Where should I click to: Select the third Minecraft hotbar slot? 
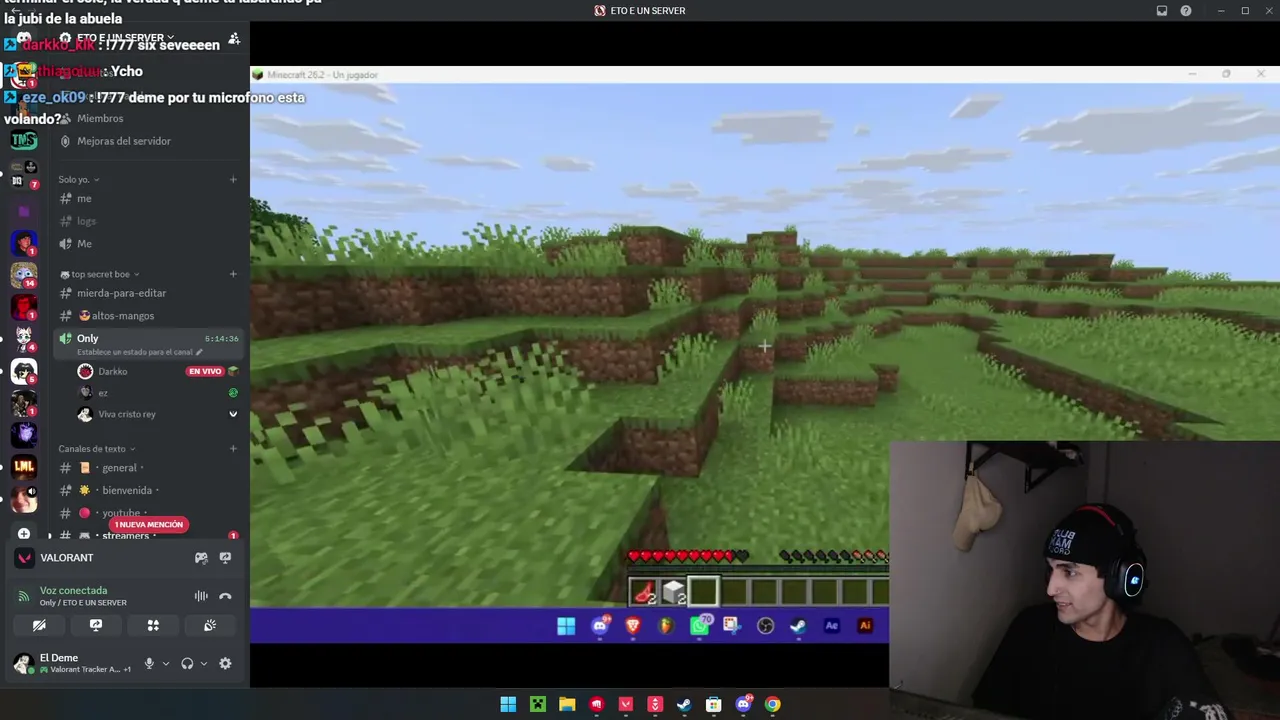[703, 592]
